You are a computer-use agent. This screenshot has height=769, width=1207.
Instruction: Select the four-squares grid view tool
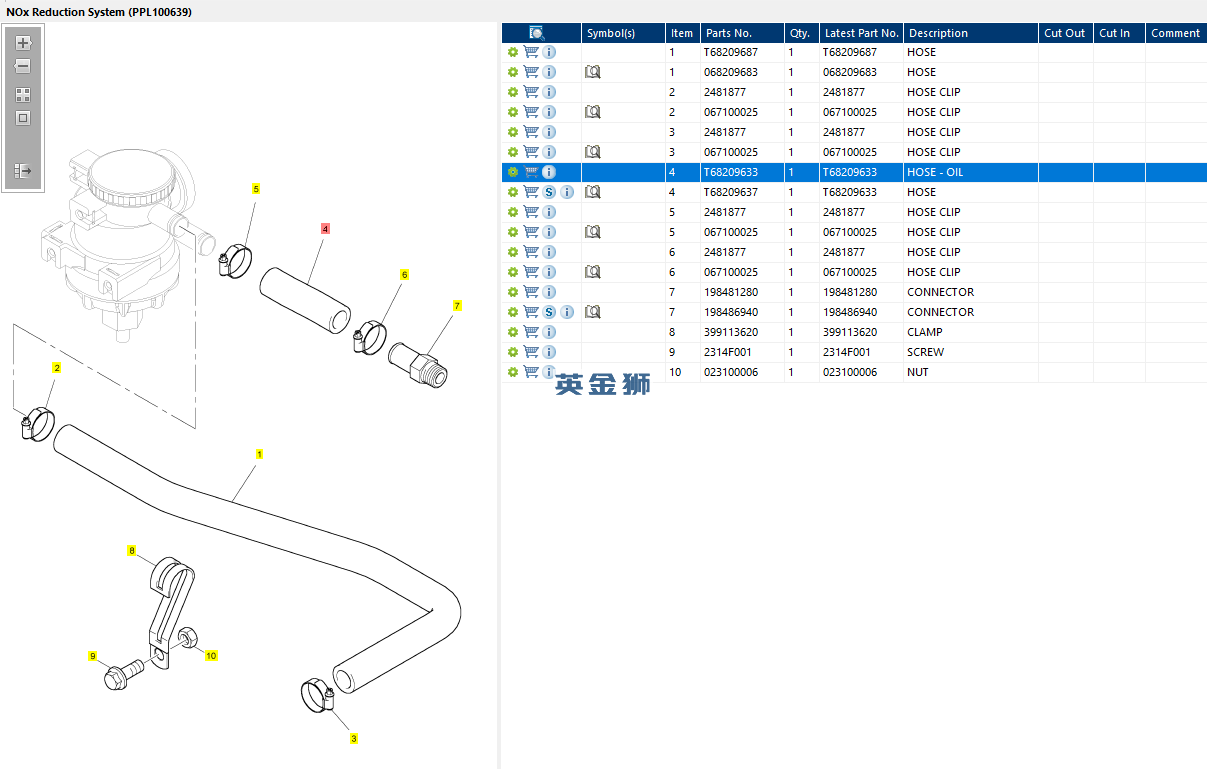pyautogui.click(x=23, y=95)
